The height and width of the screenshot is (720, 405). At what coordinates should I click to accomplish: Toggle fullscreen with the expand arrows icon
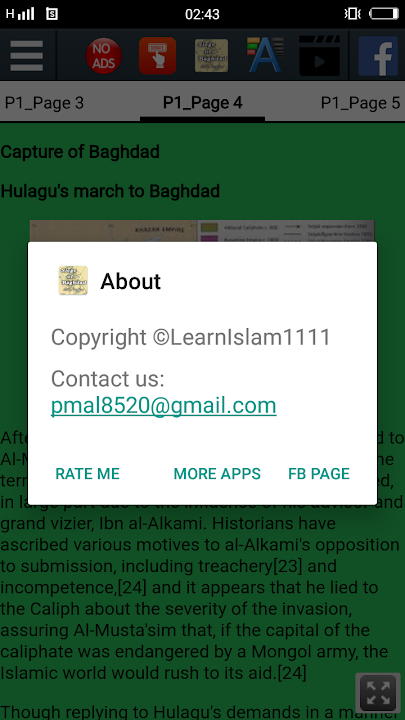378,693
